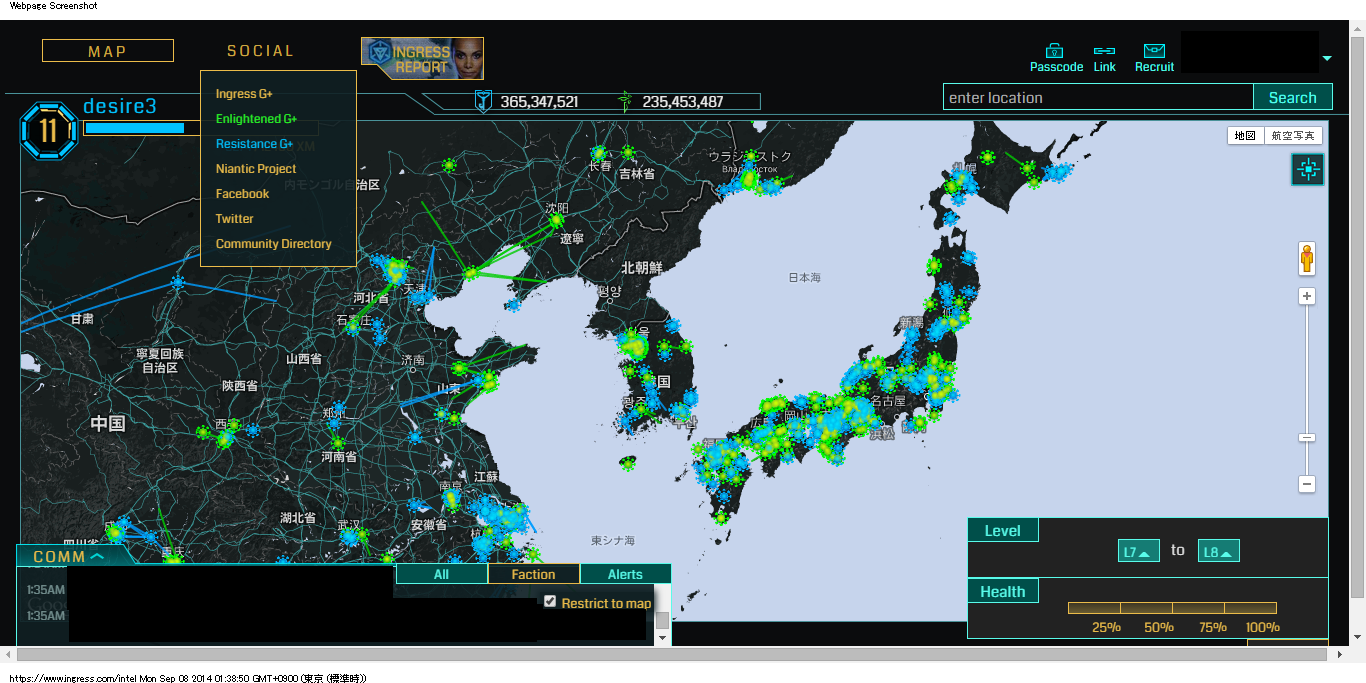
Task: Expand the account dropdown arrow
Action: (x=1327, y=59)
